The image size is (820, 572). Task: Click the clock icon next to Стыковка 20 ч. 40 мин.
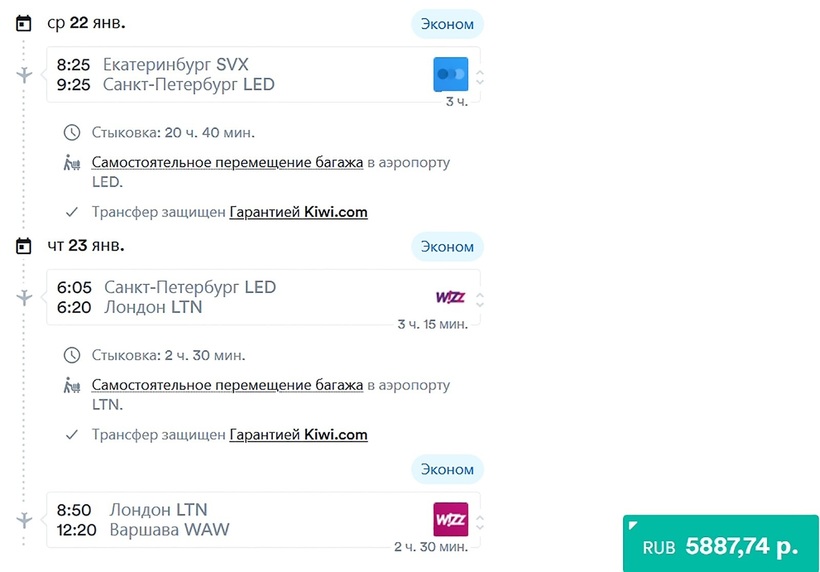[x=72, y=132]
